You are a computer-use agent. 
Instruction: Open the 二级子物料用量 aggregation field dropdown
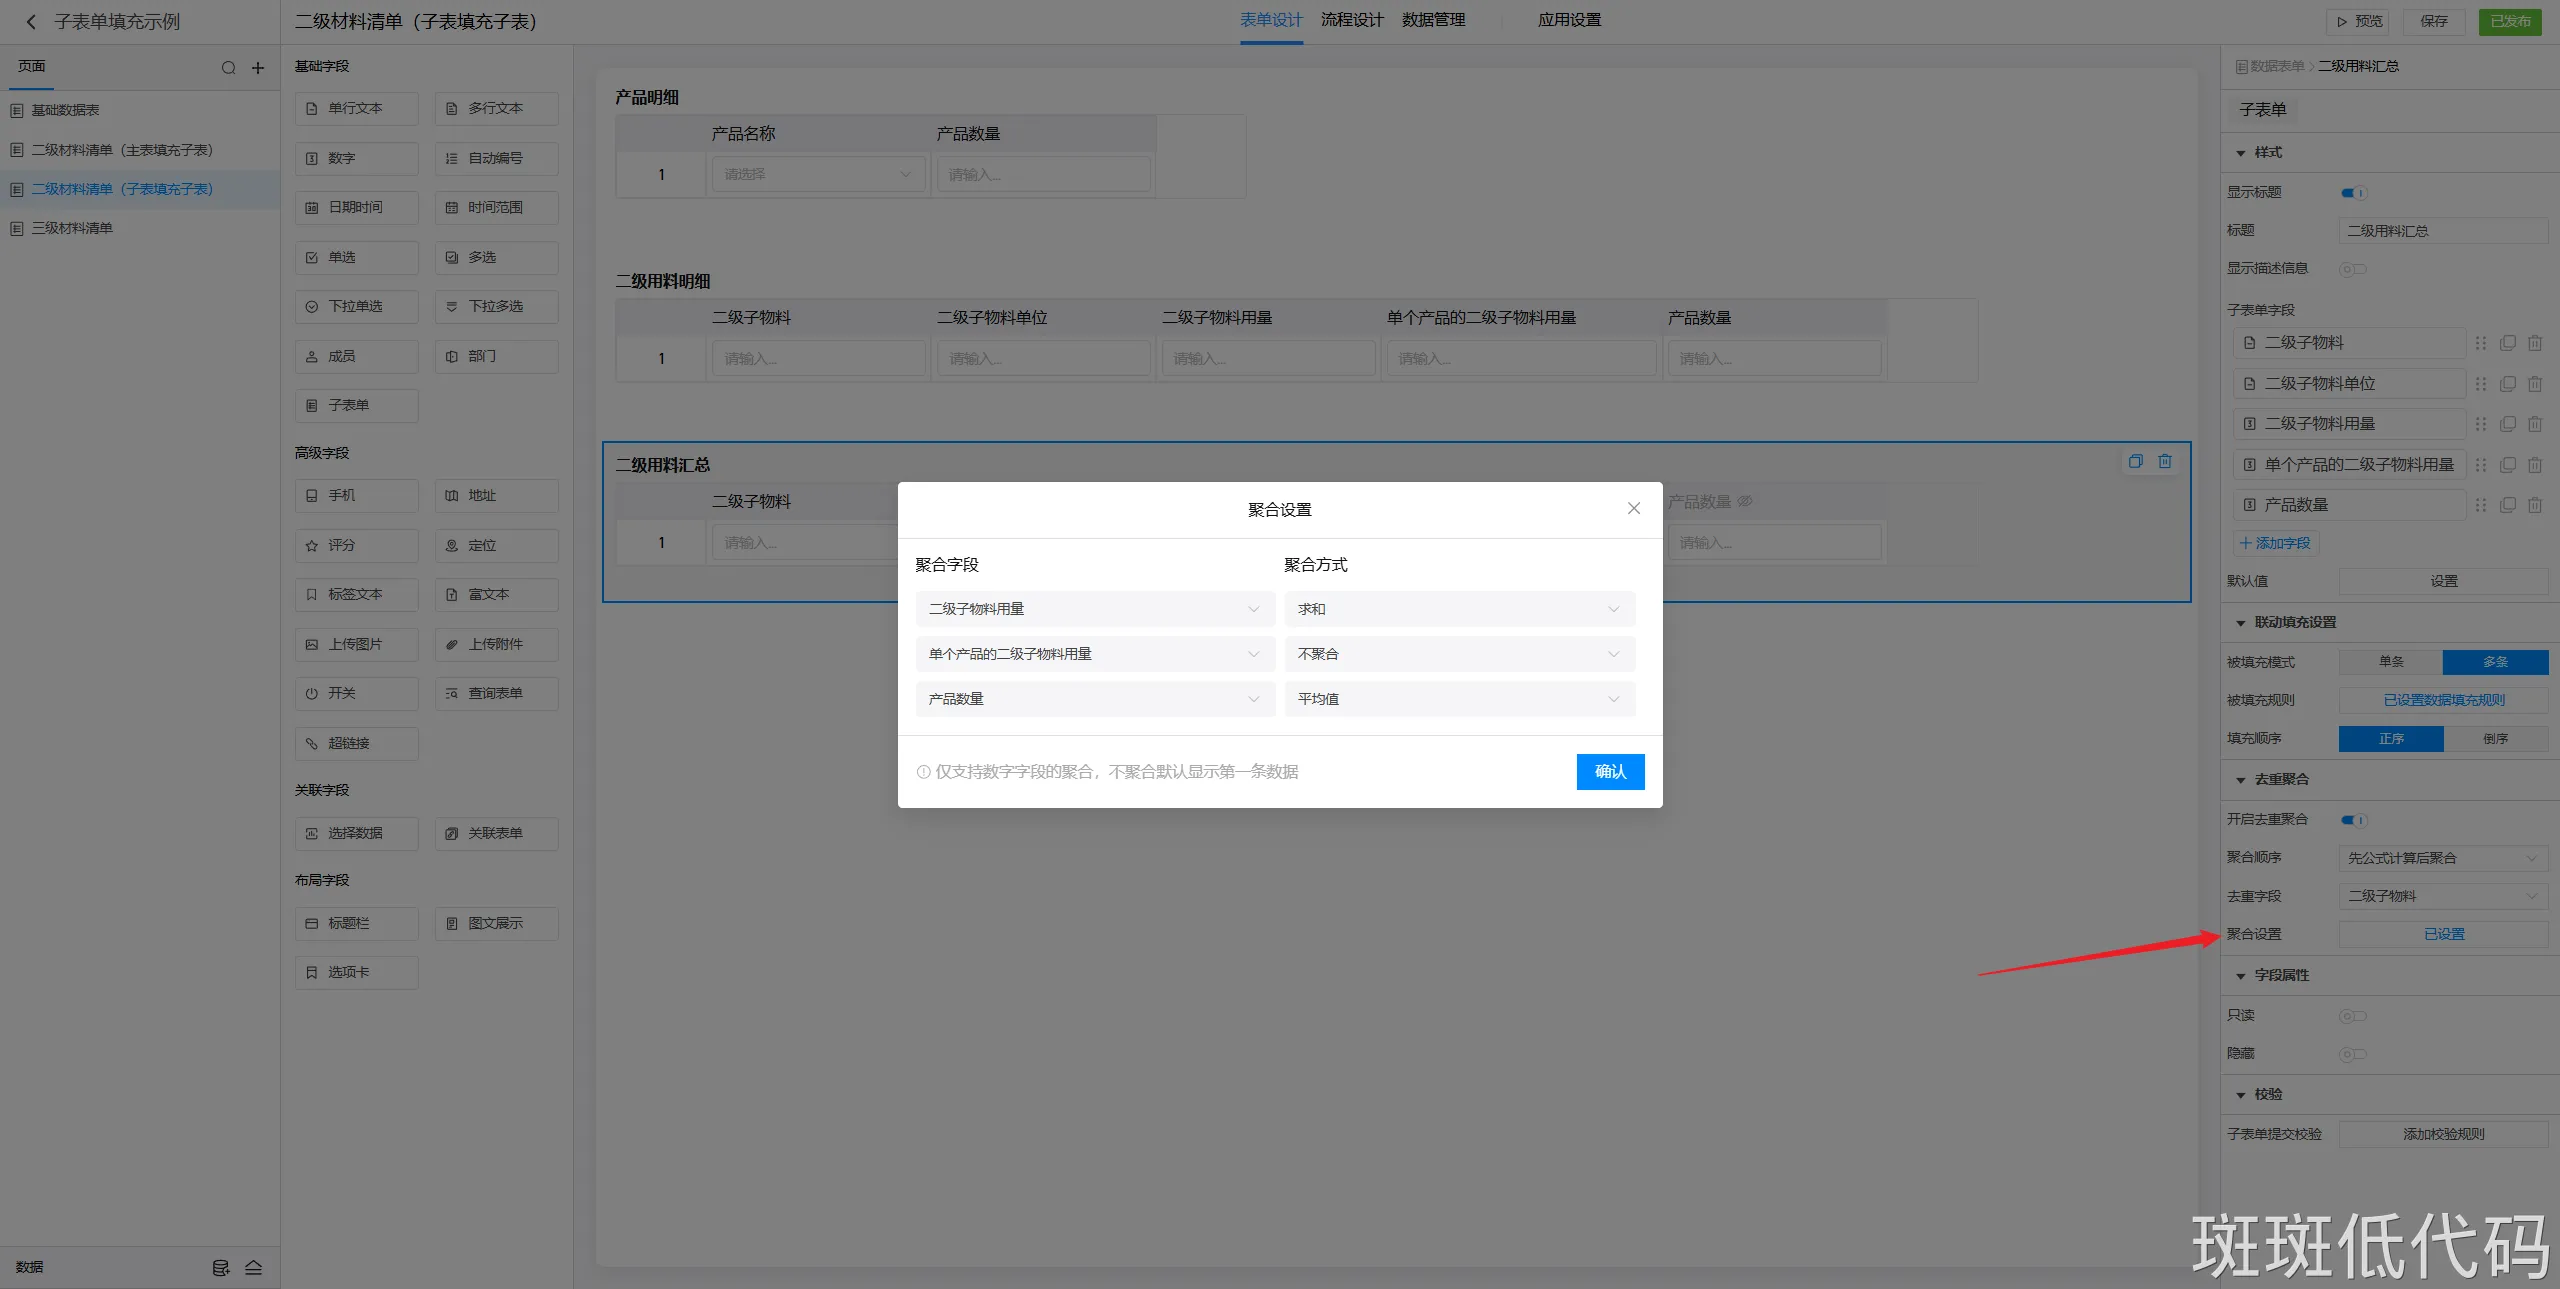[1094, 609]
